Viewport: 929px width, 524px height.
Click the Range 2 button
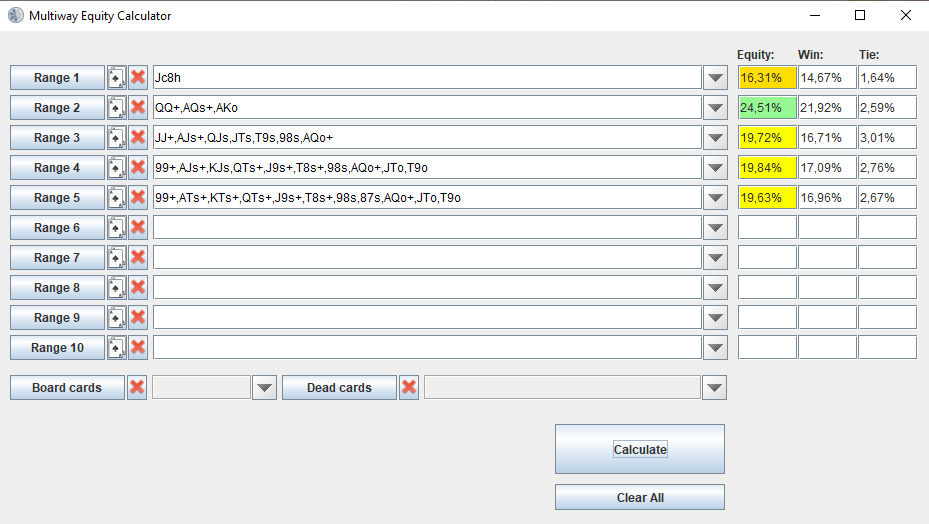tap(57, 107)
